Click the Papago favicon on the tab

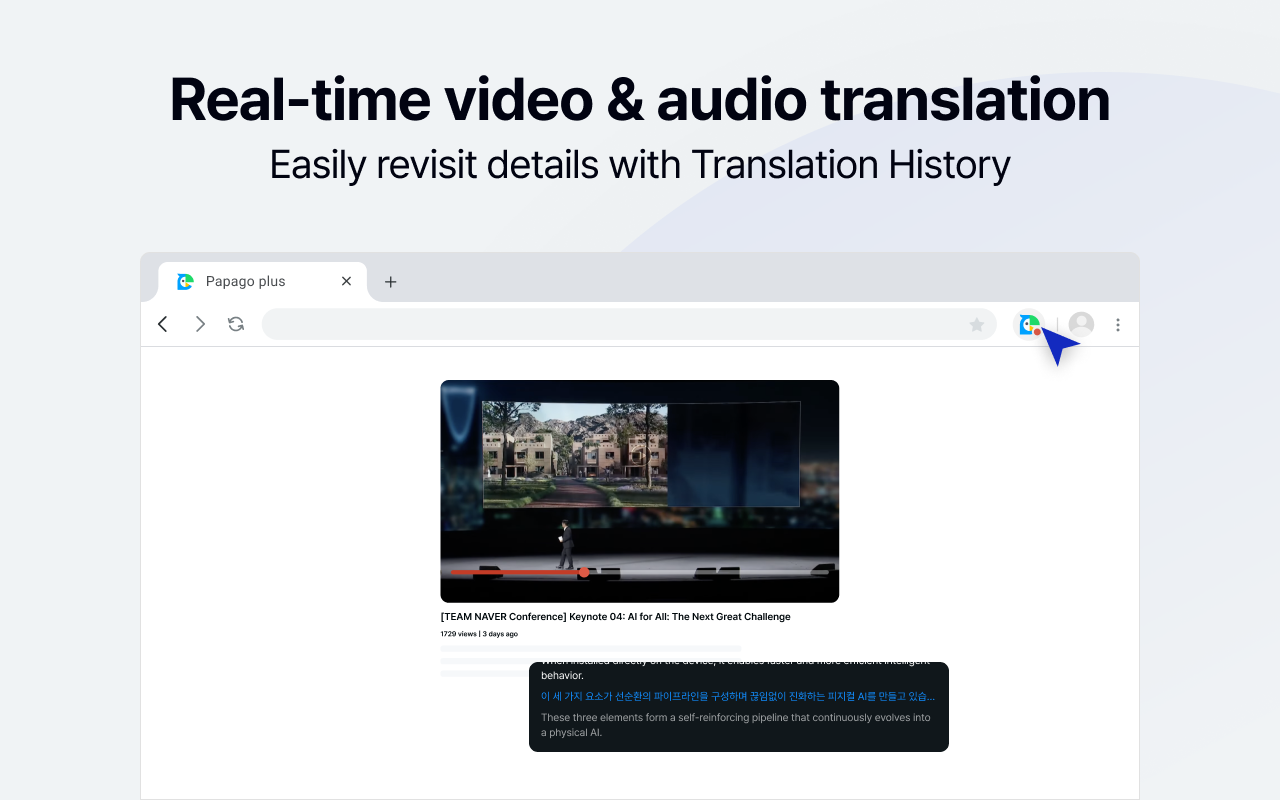185,281
